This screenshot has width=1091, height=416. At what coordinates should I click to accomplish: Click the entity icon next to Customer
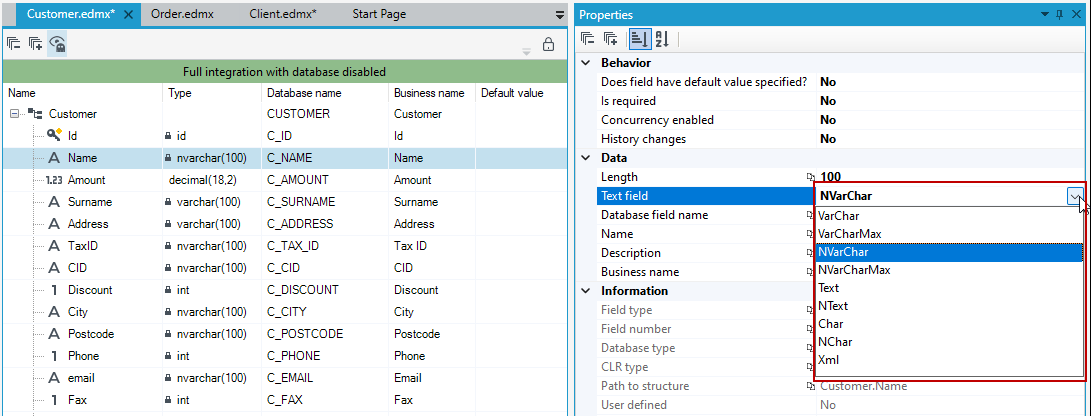pyautogui.click(x=35, y=114)
